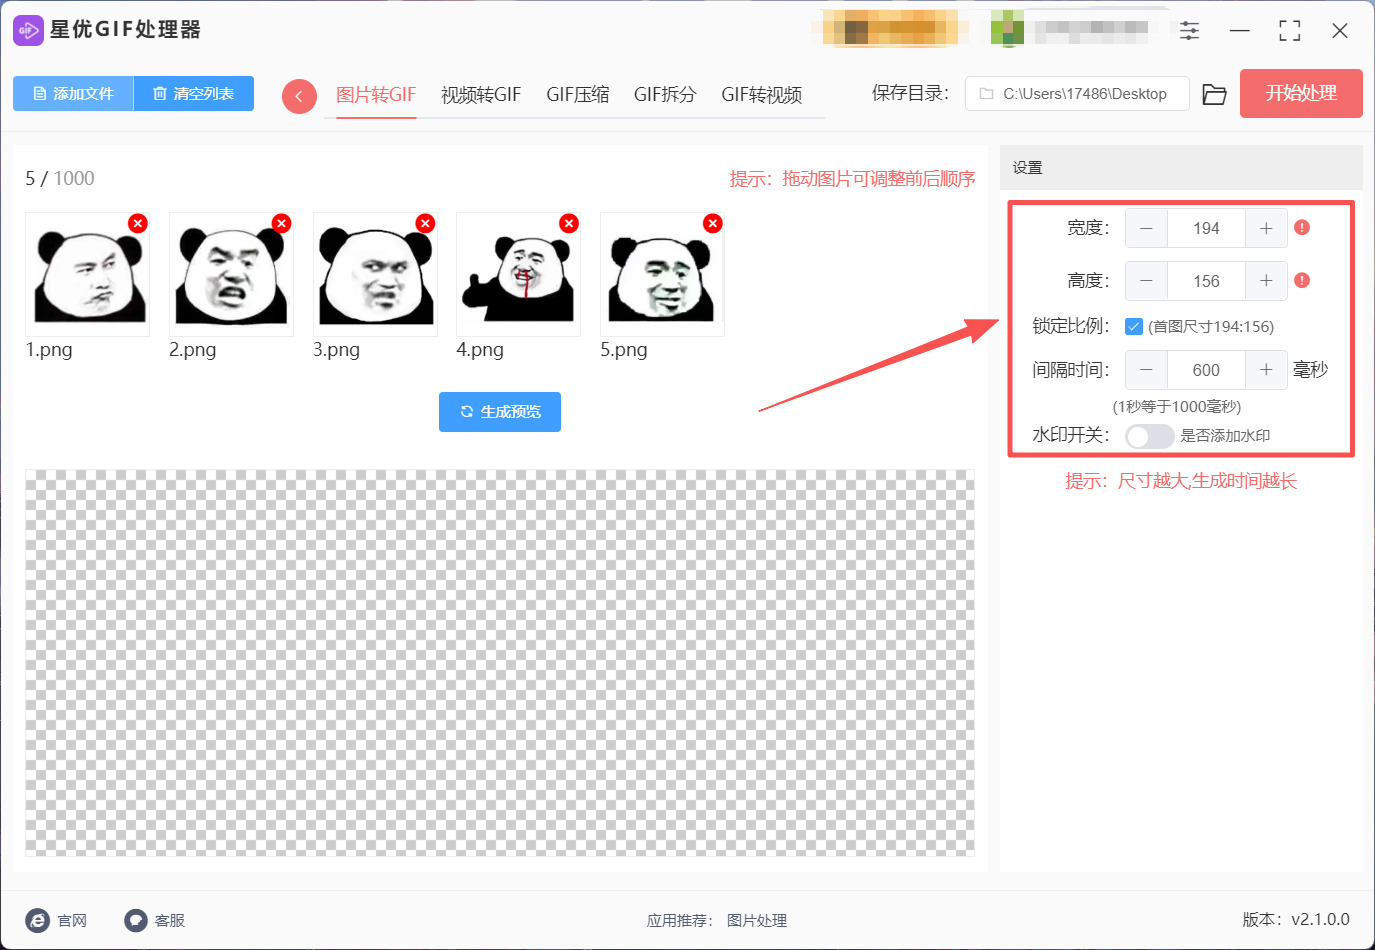Switch to GIF拆分 tab

pyautogui.click(x=665, y=95)
